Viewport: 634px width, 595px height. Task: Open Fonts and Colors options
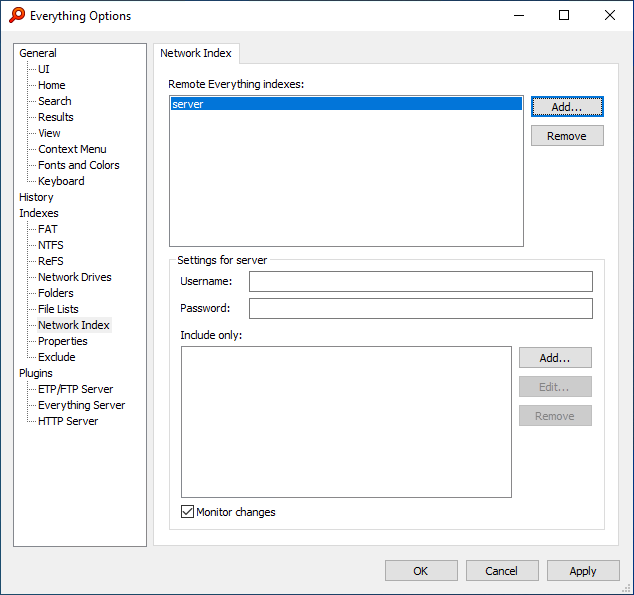tap(79, 165)
